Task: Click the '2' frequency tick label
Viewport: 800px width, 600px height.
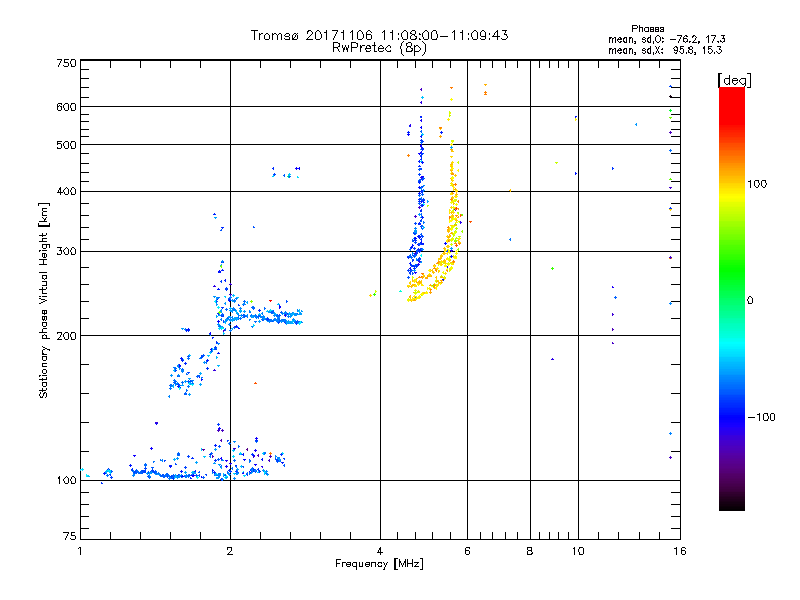Action: (230, 551)
